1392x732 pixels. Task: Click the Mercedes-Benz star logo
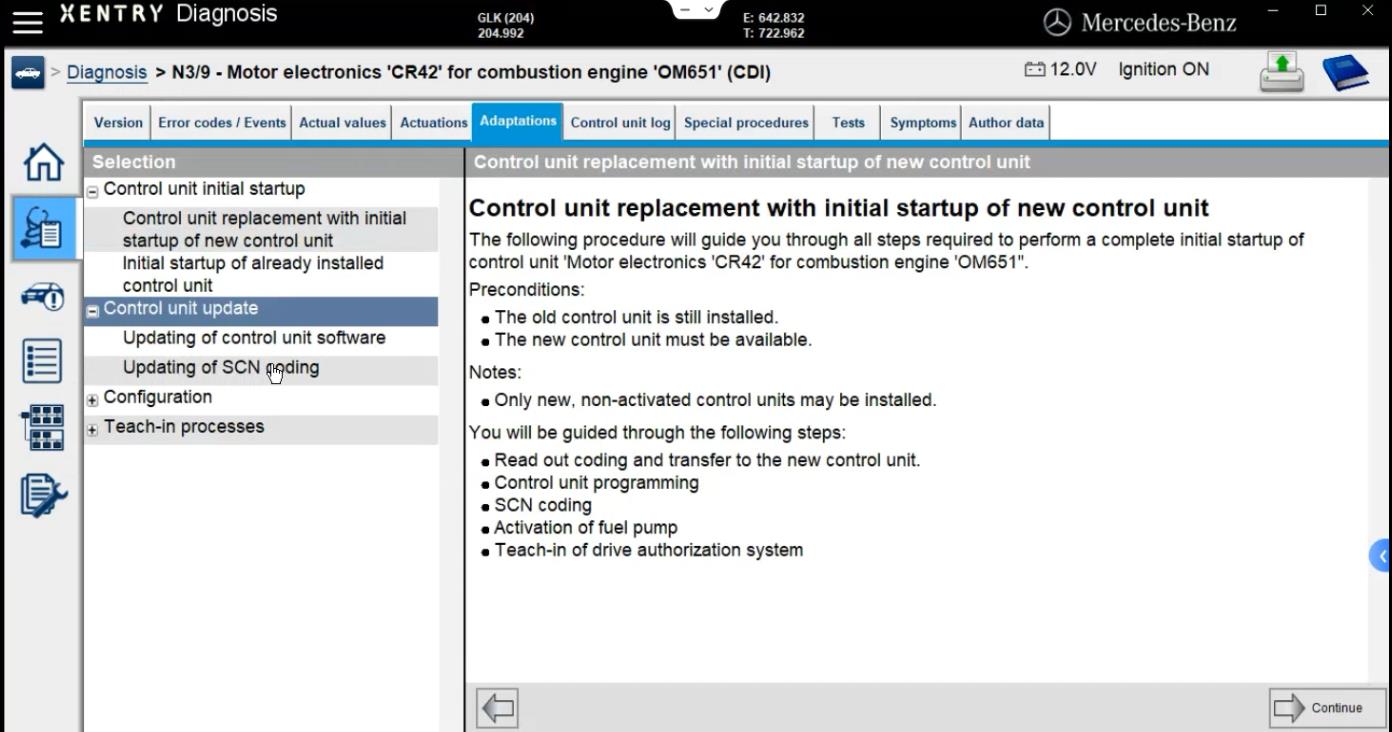(1057, 22)
